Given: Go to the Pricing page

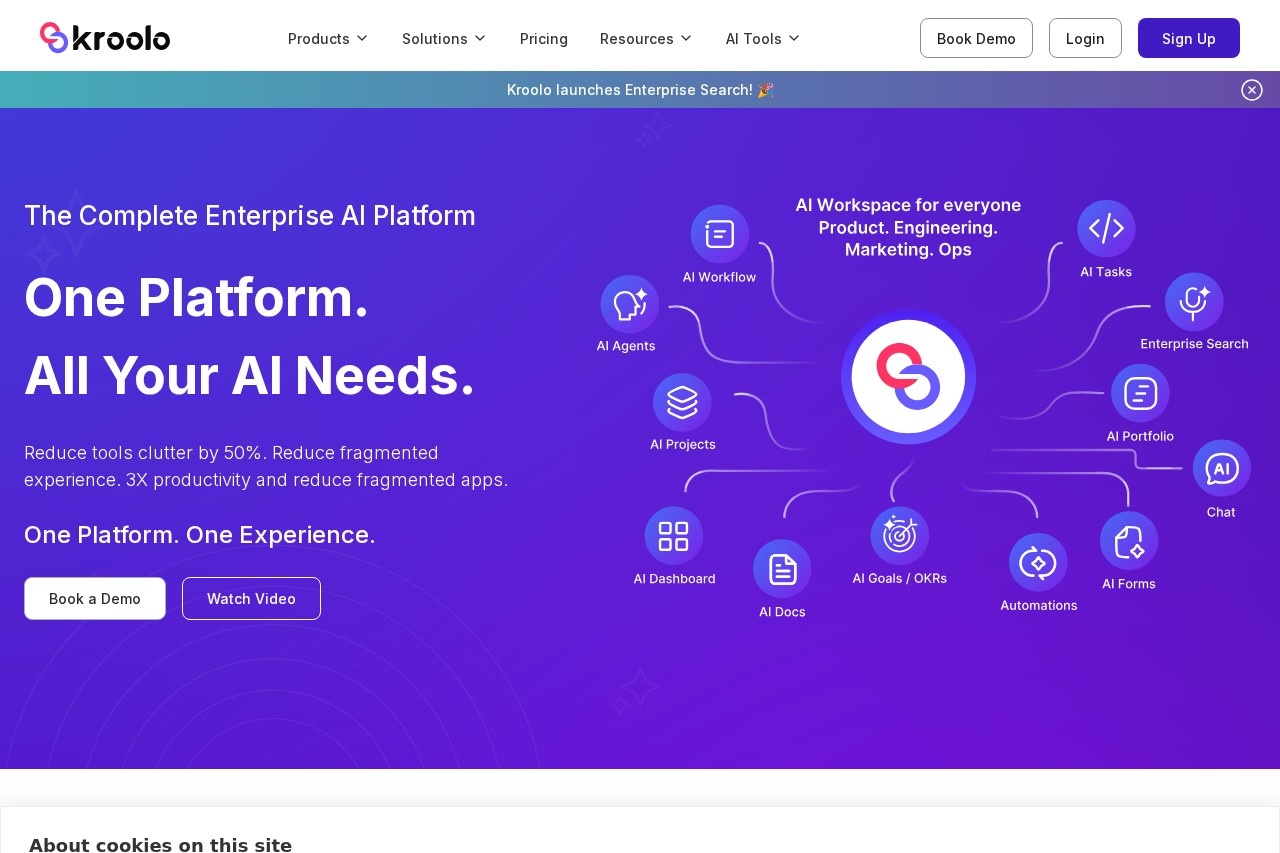Looking at the screenshot, I should tap(544, 38).
